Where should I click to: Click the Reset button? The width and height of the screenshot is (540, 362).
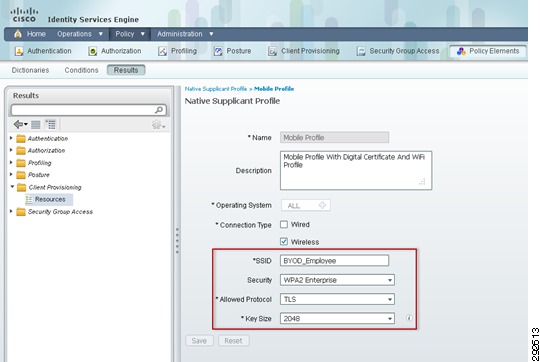tap(233, 341)
